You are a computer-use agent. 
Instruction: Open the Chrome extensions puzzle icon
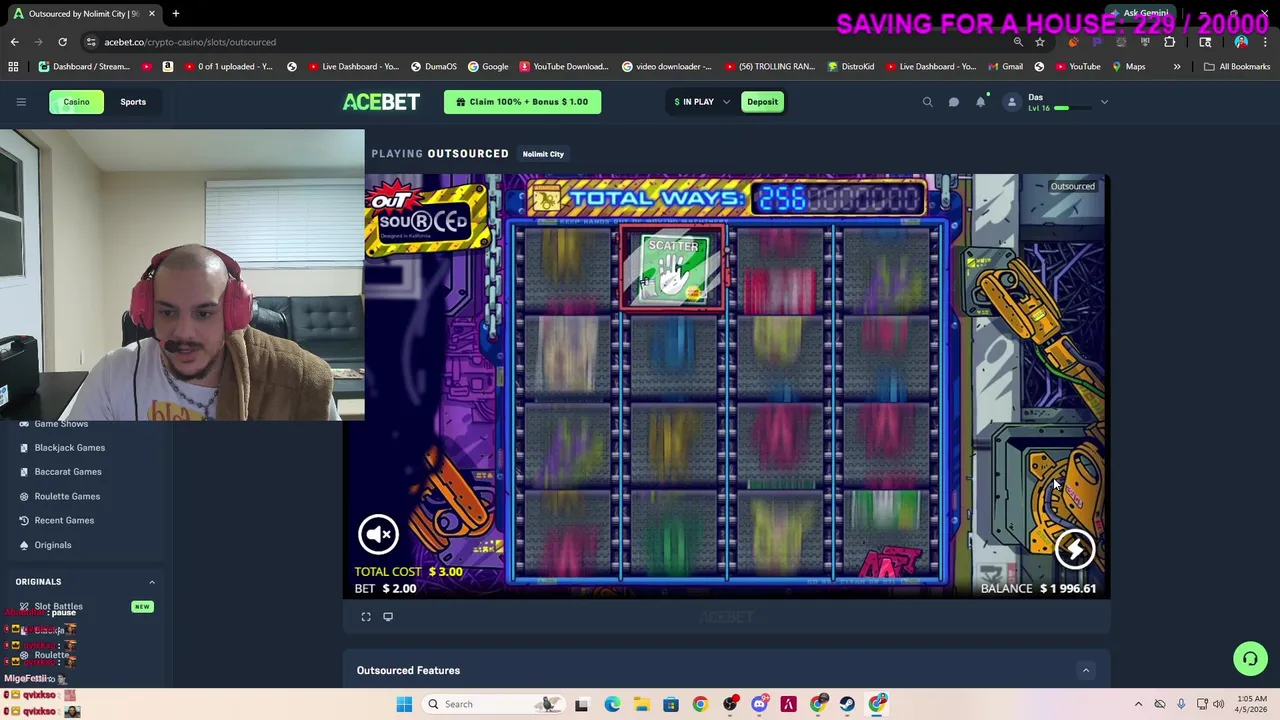pyautogui.click(x=1169, y=42)
